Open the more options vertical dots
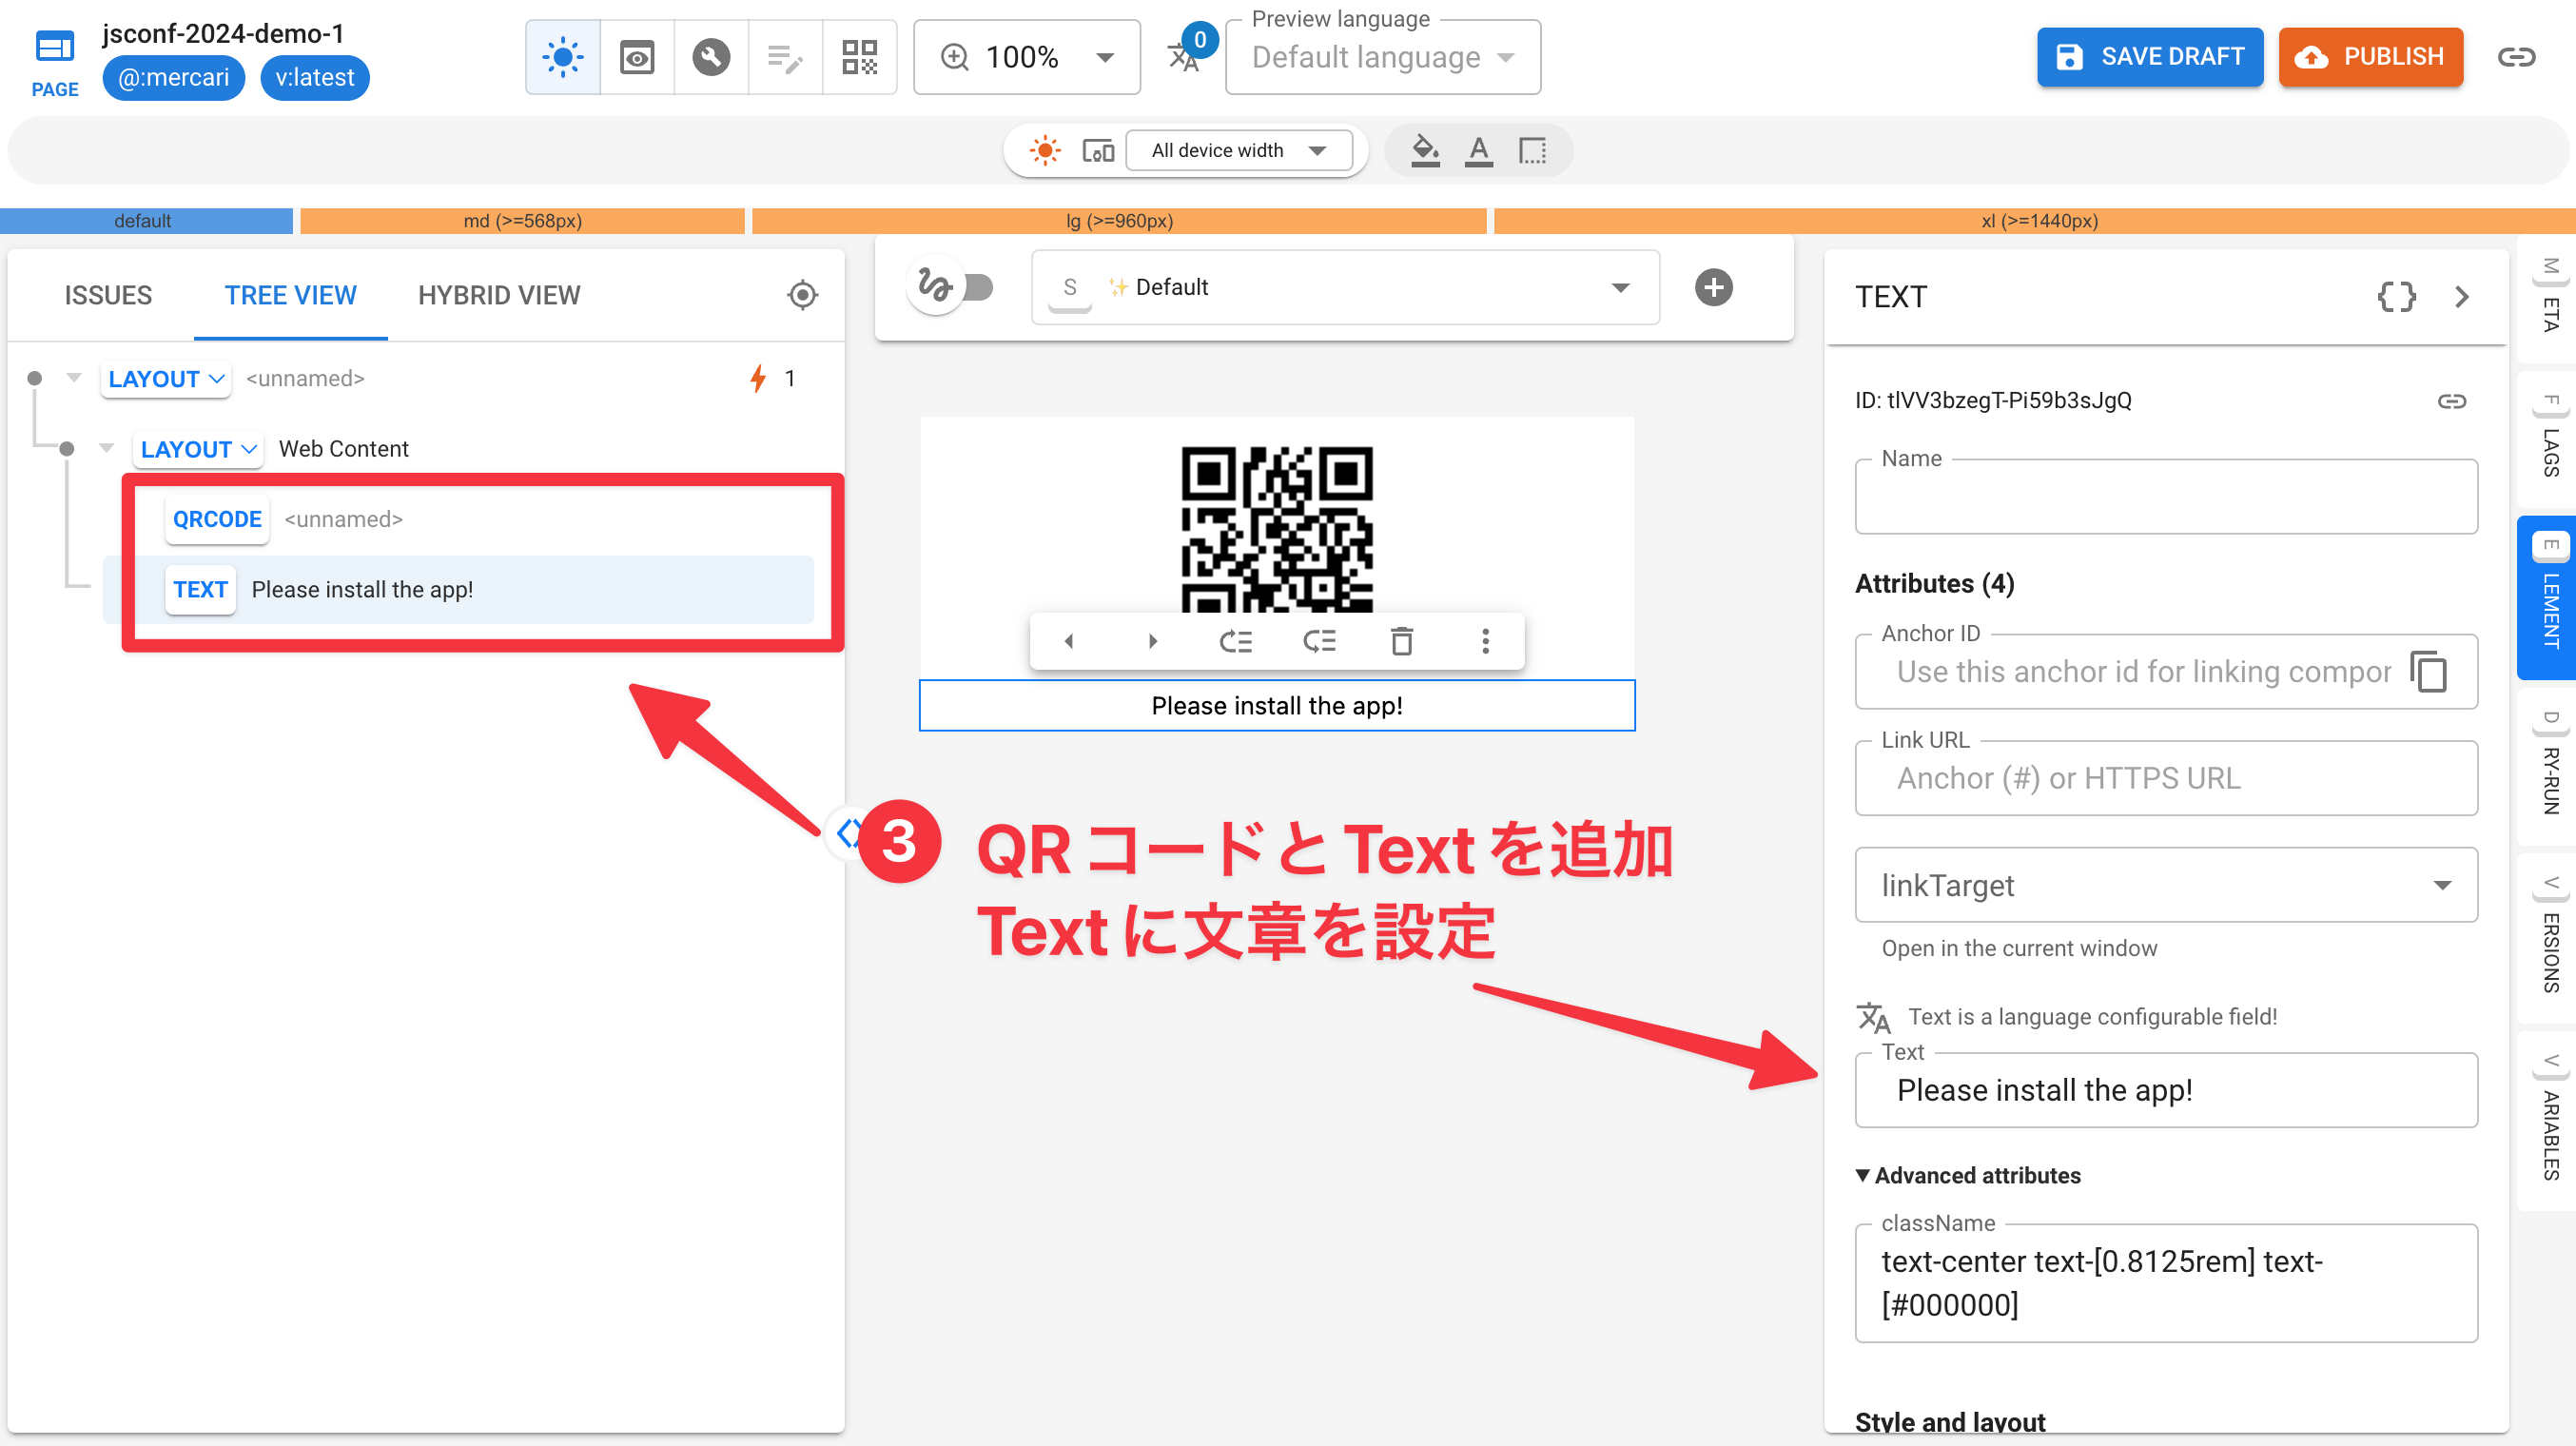This screenshot has height=1446, width=2576. pos(1485,641)
